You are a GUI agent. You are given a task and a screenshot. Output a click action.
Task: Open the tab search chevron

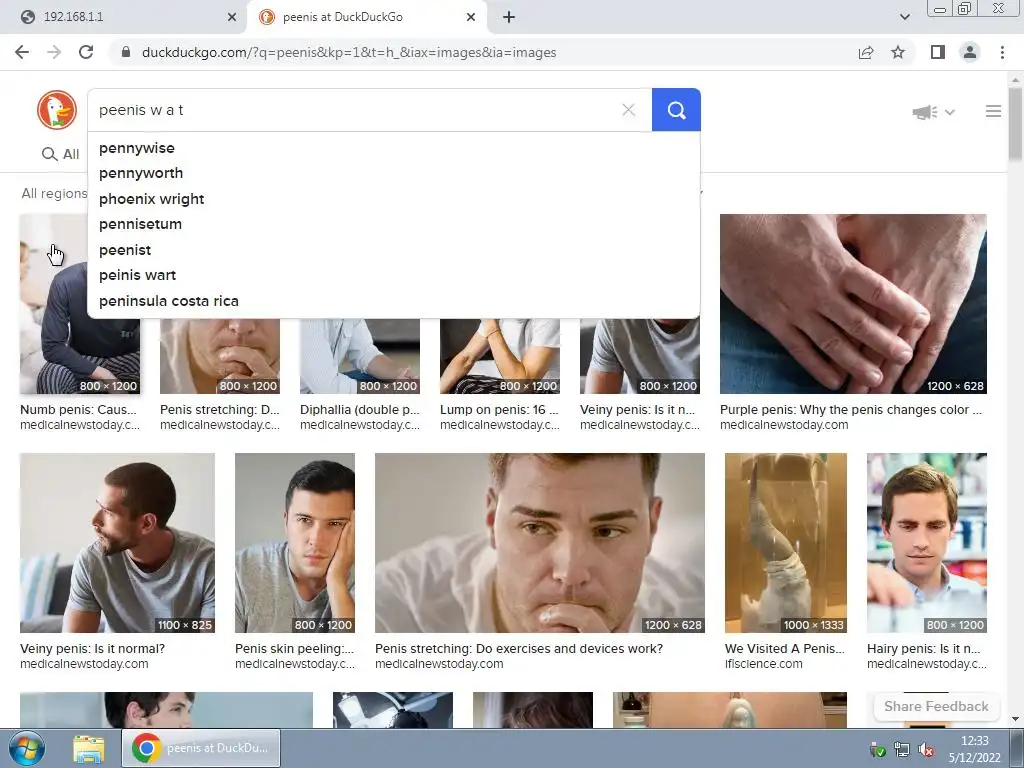(x=904, y=17)
